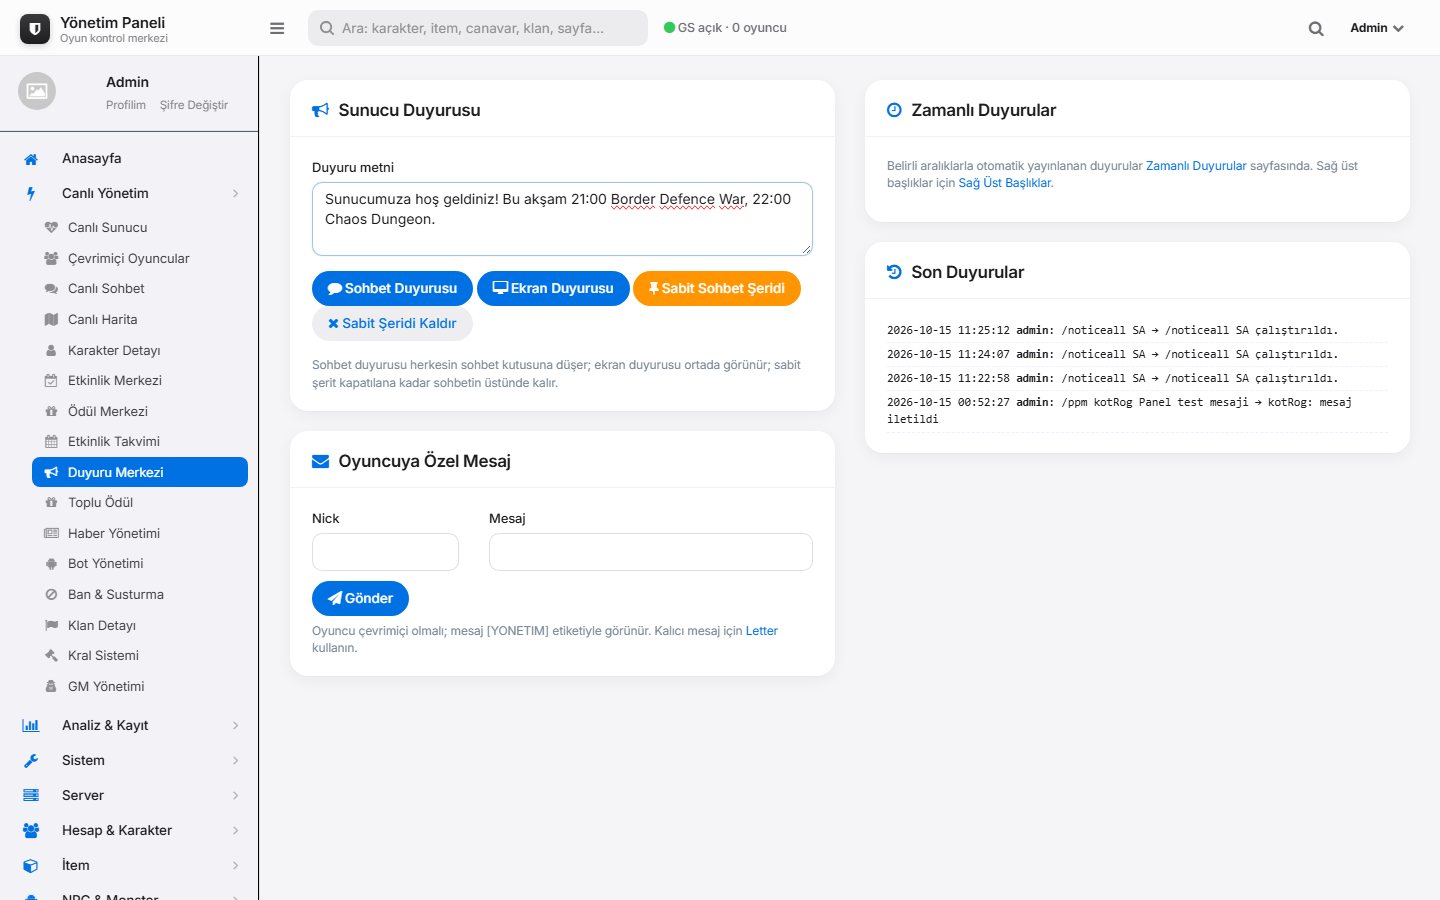This screenshot has height=900, width=1440.
Task: Click the Ban & Susturma ban icon
Action: click(51, 595)
